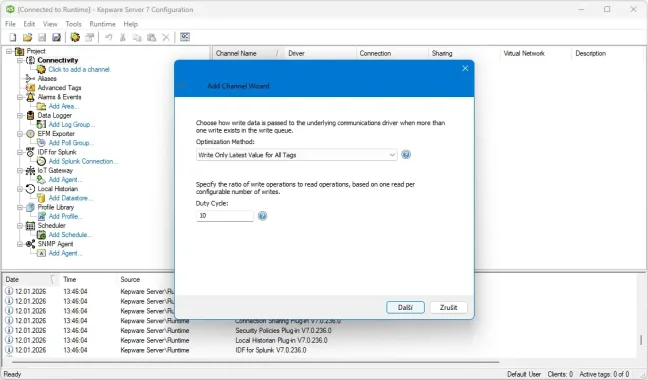The image size is (648, 380).
Task: Click the New Channel gear toolbar icon
Action: (x=75, y=38)
